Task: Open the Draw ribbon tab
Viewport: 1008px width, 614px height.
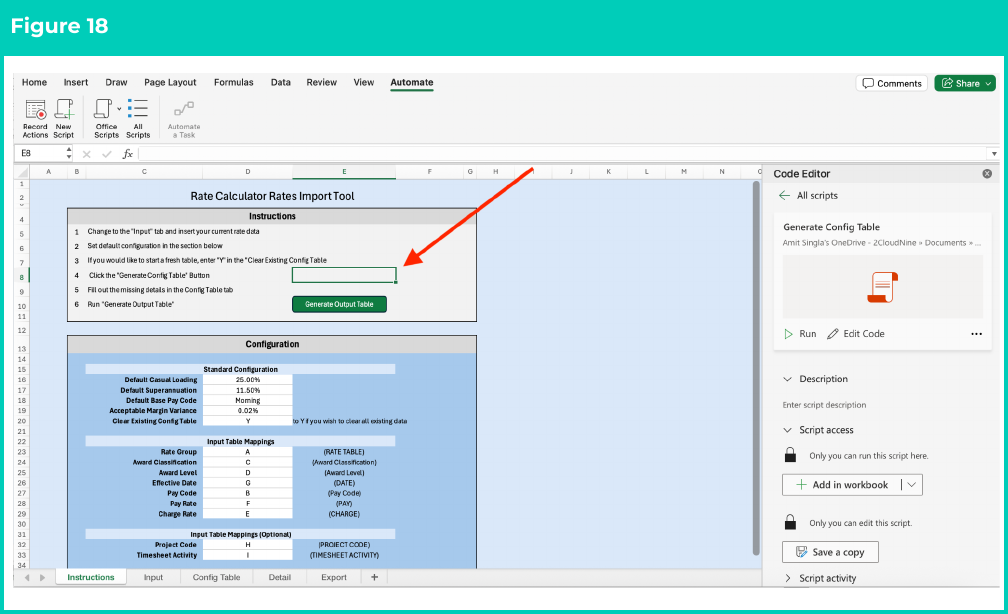Action: coord(116,82)
